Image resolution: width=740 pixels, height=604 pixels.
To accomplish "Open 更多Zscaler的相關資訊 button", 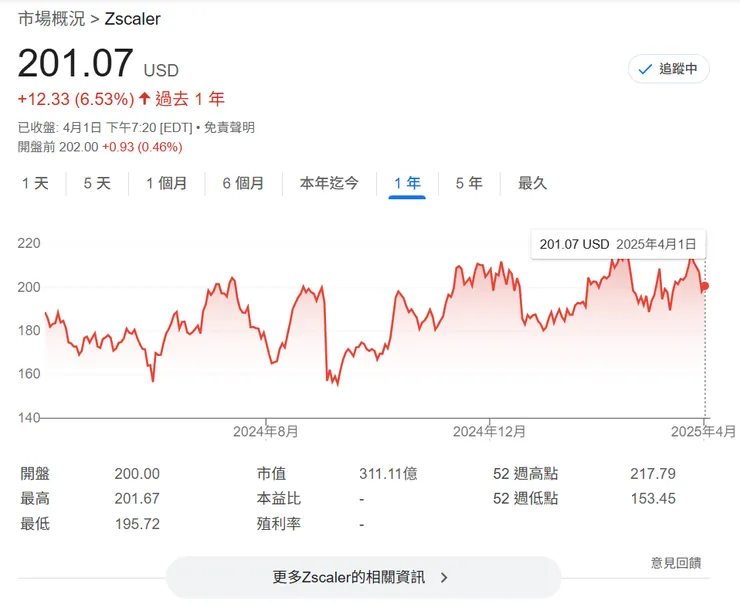I will (x=363, y=577).
